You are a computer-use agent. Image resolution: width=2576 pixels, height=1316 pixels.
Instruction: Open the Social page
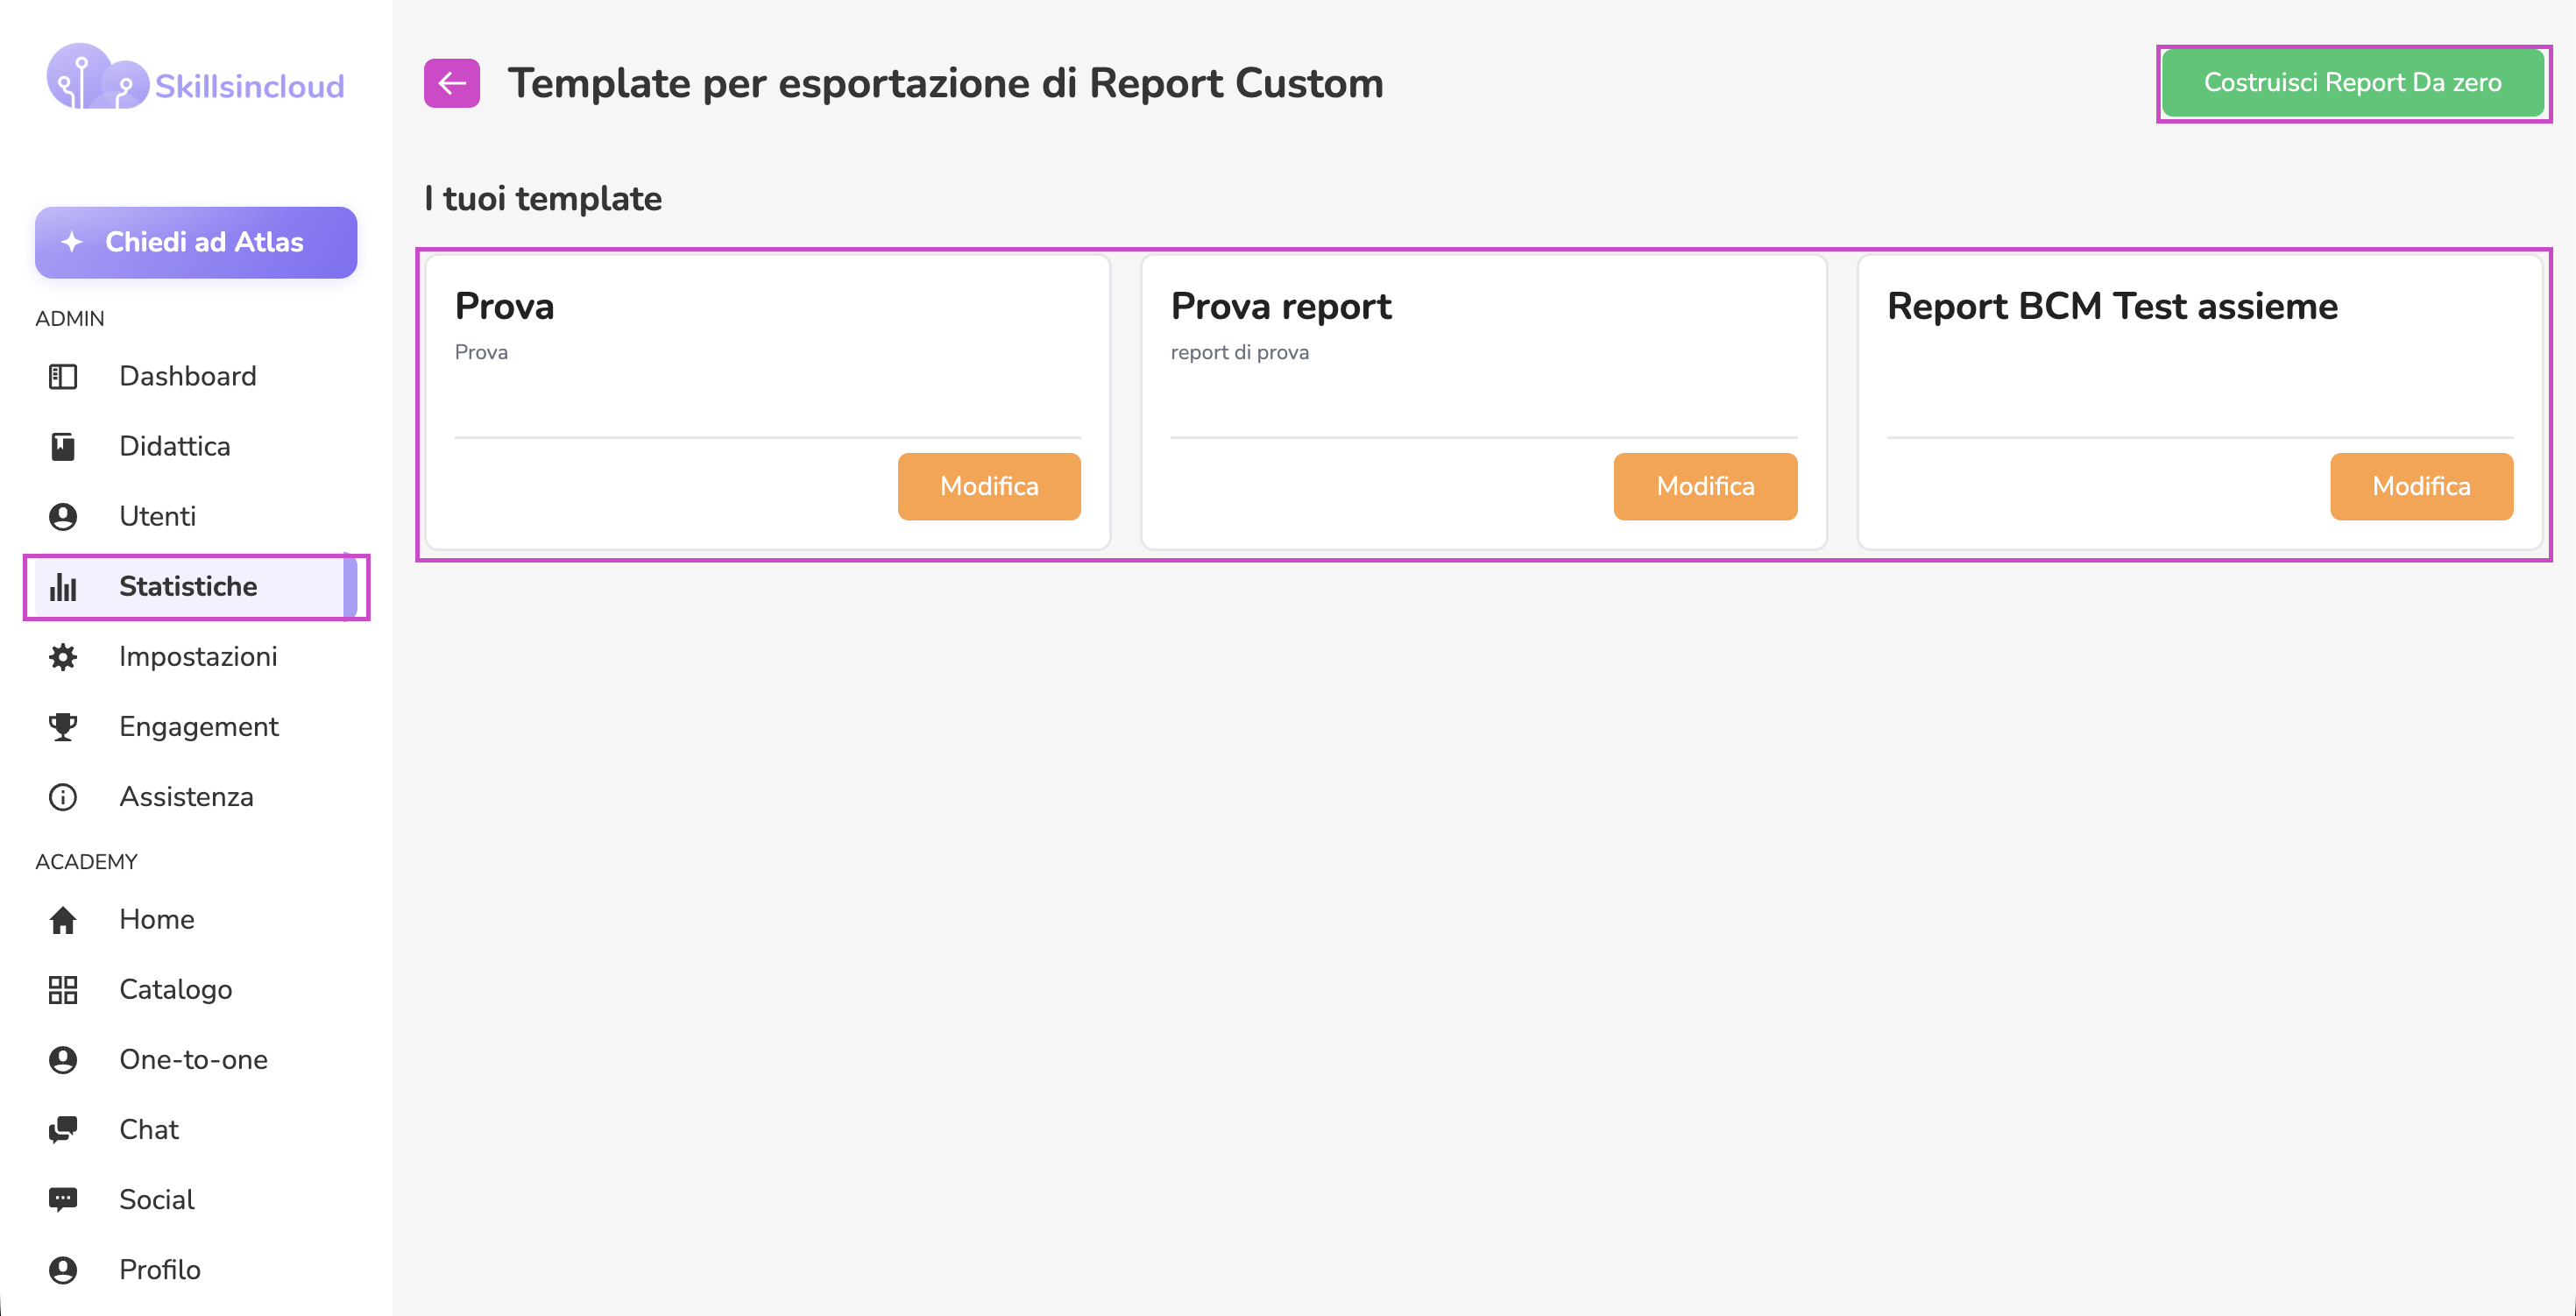tap(196, 1199)
